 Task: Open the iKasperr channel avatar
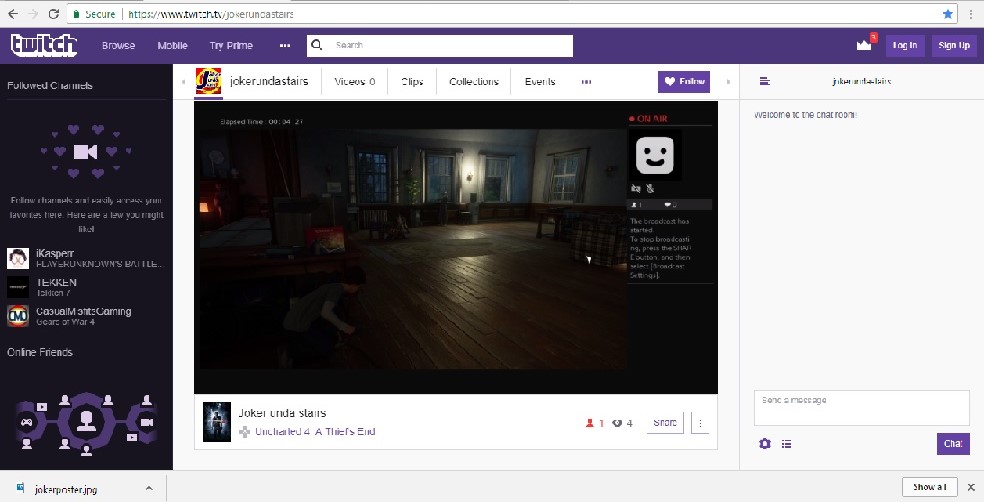[18, 259]
